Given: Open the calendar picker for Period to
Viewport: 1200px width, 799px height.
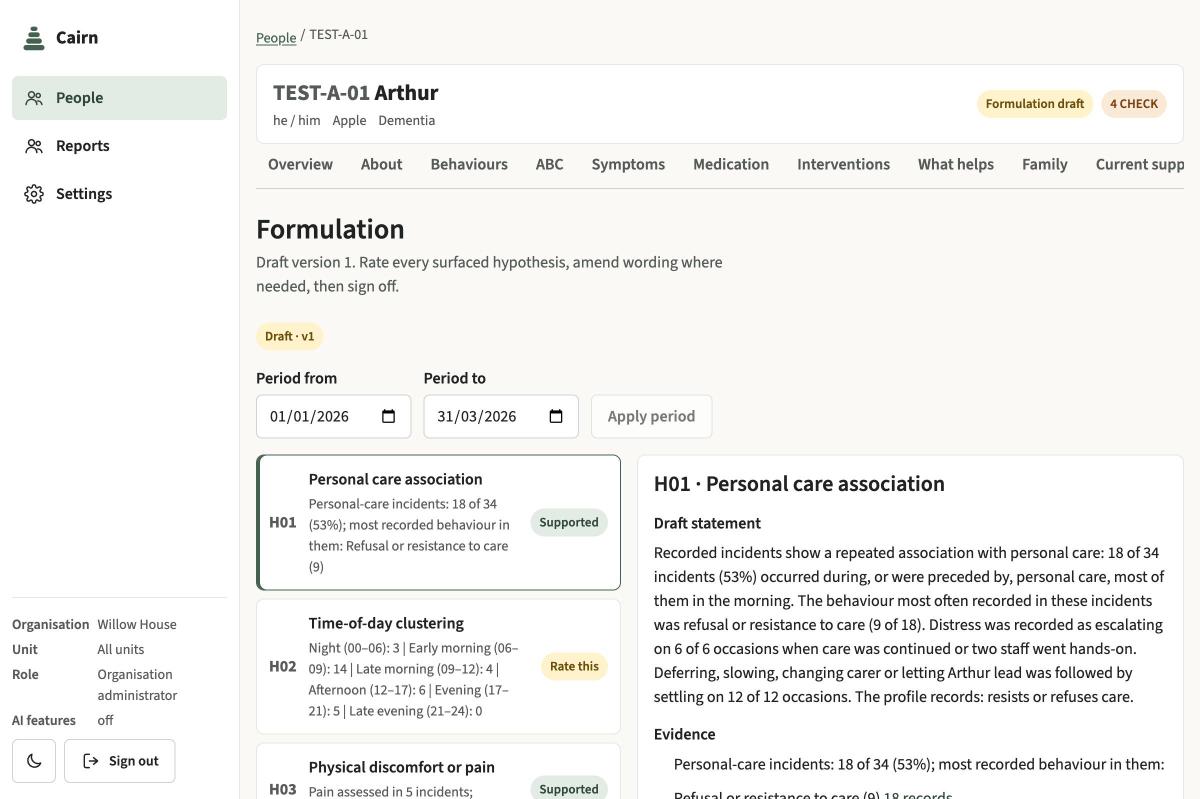Looking at the screenshot, I should pyautogui.click(x=556, y=417).
